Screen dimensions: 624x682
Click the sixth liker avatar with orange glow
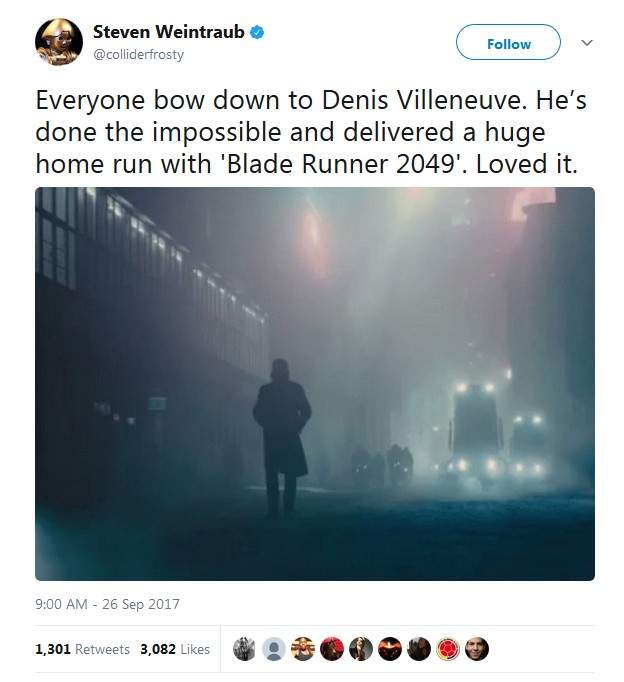(x=390, y=649)
